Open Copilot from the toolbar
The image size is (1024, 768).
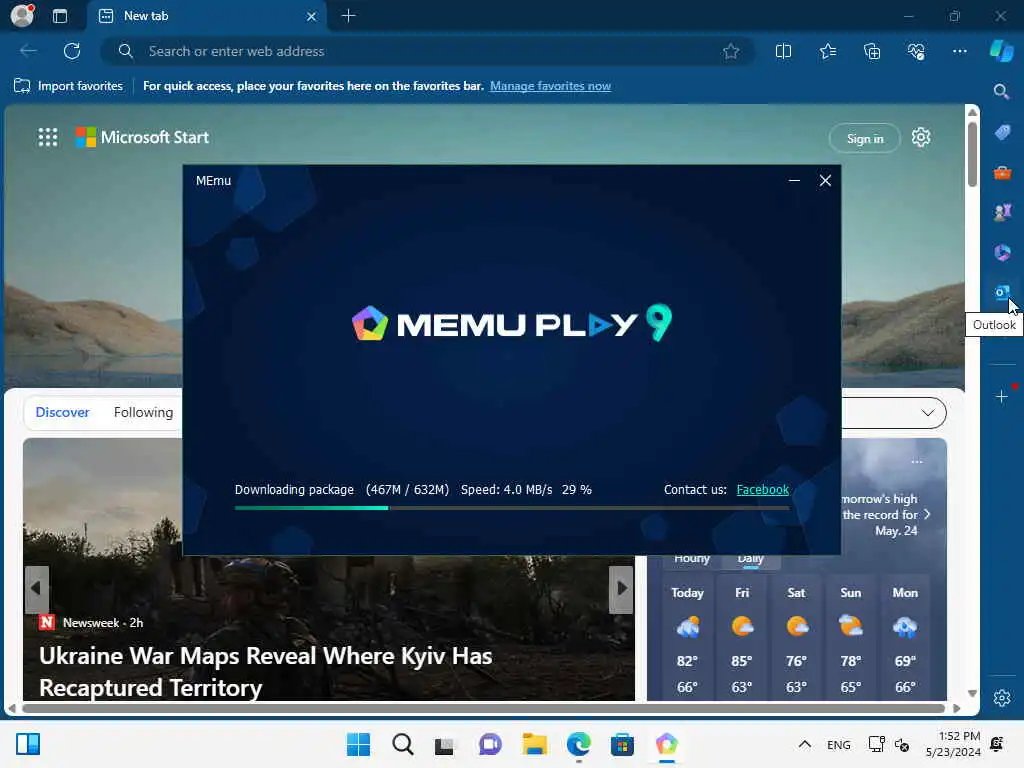click(1001, 51)
